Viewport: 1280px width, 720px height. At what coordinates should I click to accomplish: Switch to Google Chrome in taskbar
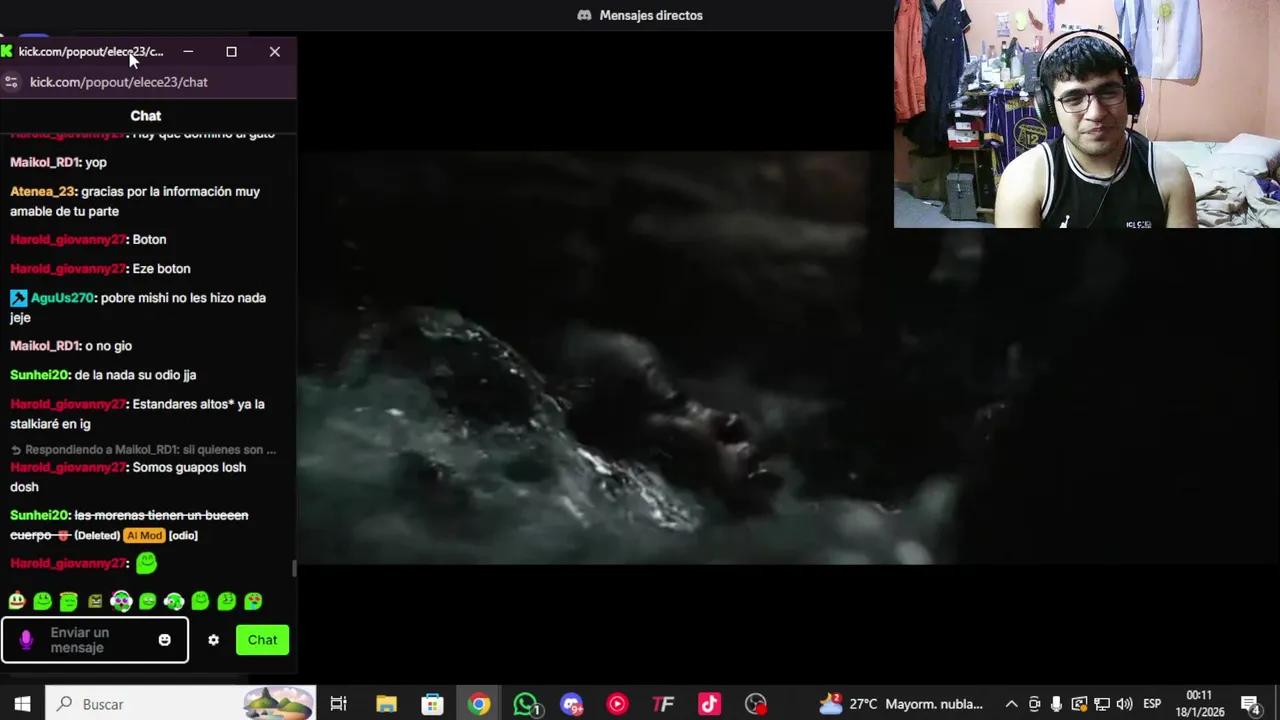[479, 704]
